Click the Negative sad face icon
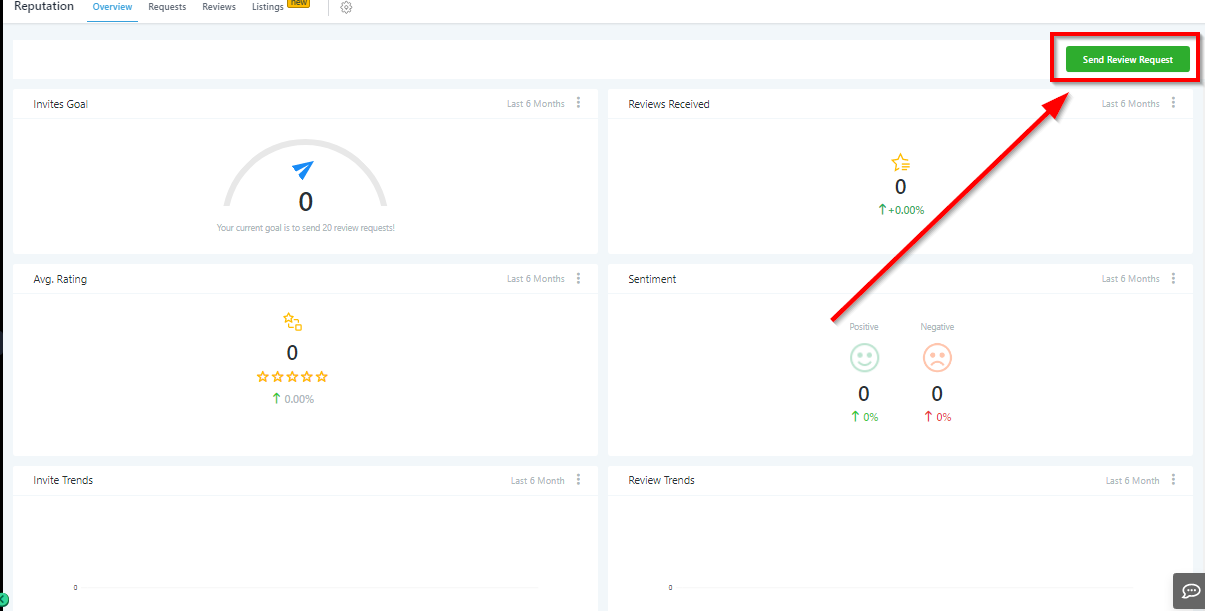Image resolution: width=1205 pixels, height=611 pixels. click(x=937, y=358)
